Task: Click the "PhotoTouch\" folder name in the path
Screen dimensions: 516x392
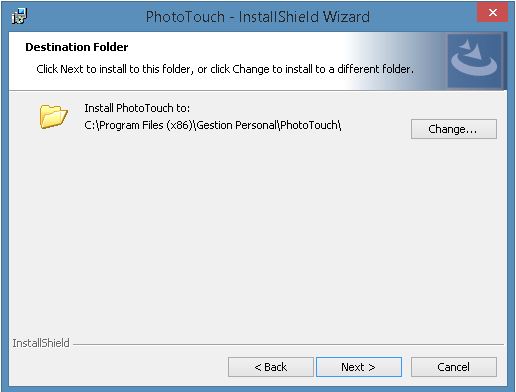Action: click(x=310, y=125)
